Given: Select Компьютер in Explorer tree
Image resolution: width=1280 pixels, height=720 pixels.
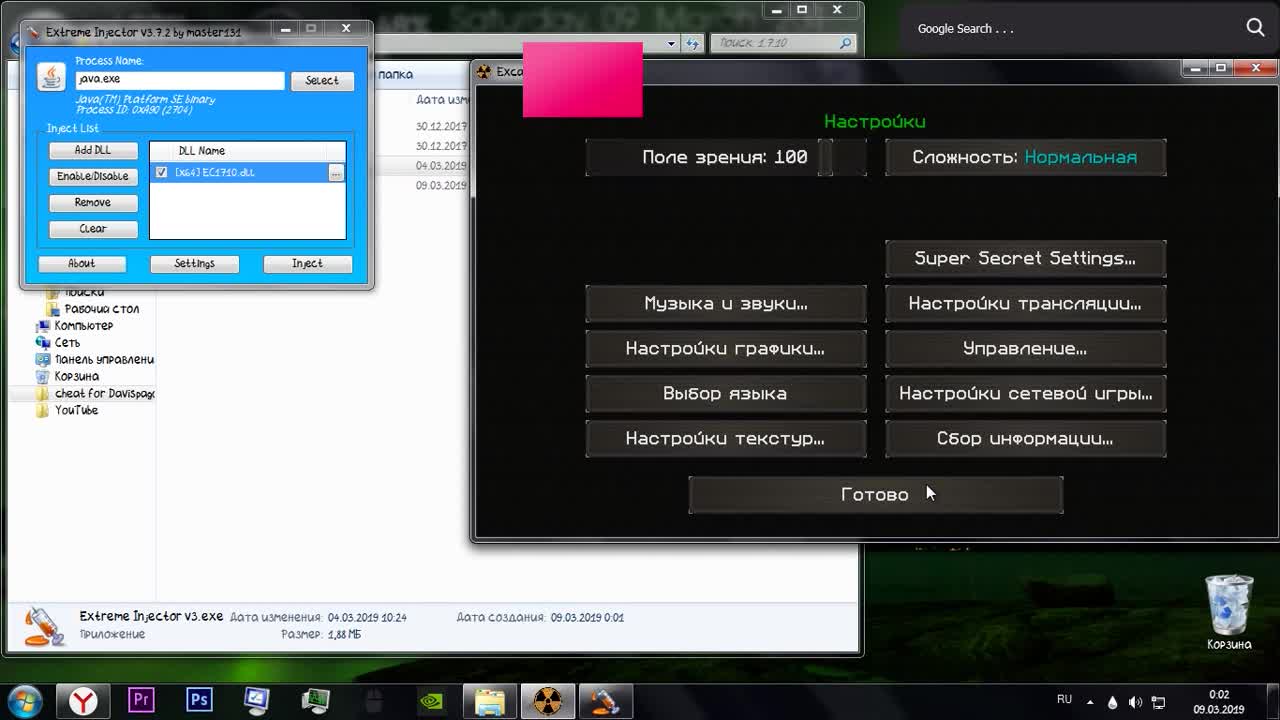Looking at the screenshot, I should tap(83, 326).
